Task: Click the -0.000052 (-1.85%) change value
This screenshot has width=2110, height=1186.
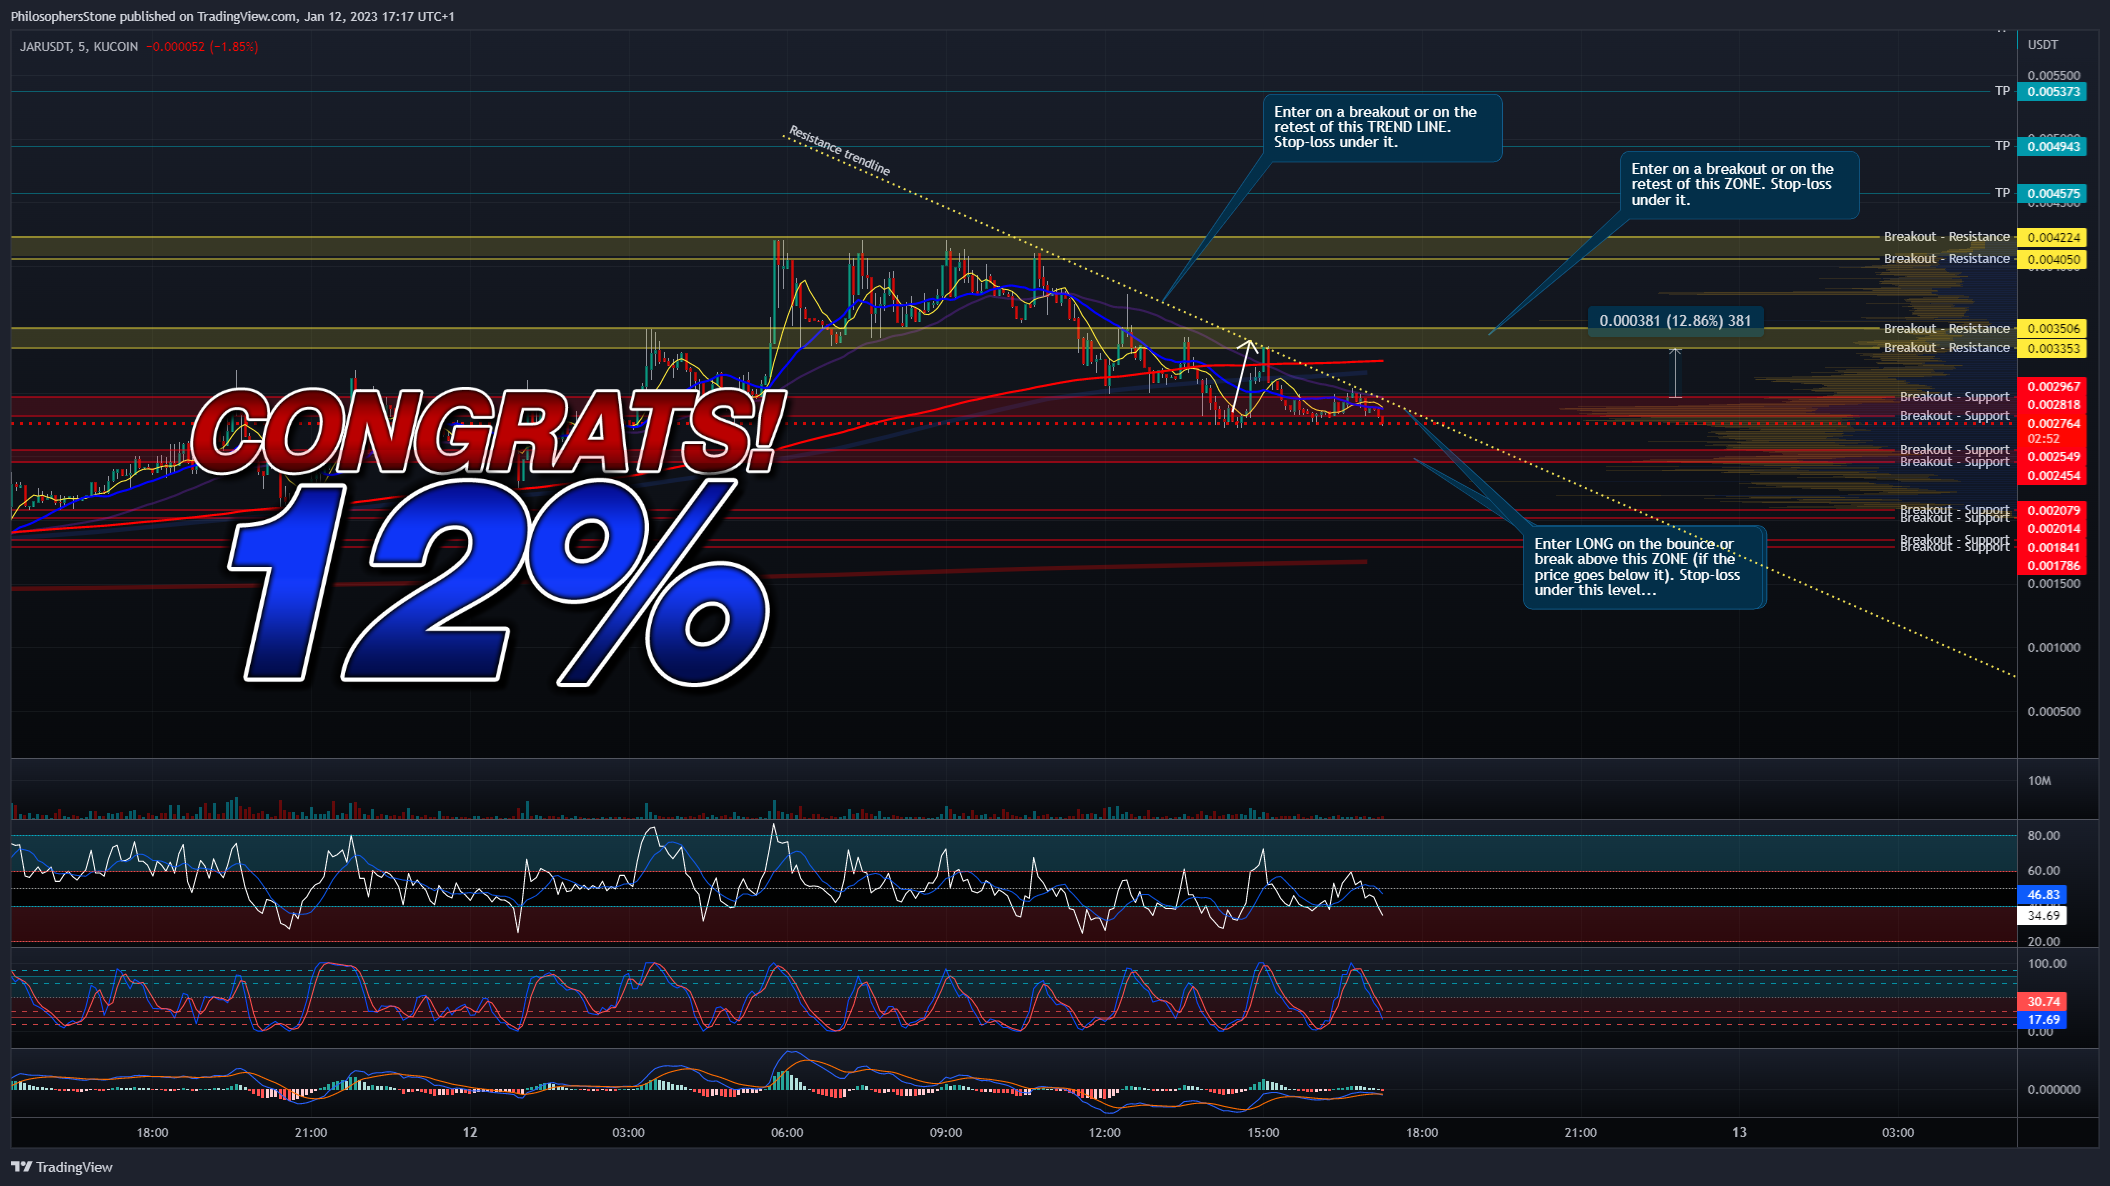Action: click(202, 47)
